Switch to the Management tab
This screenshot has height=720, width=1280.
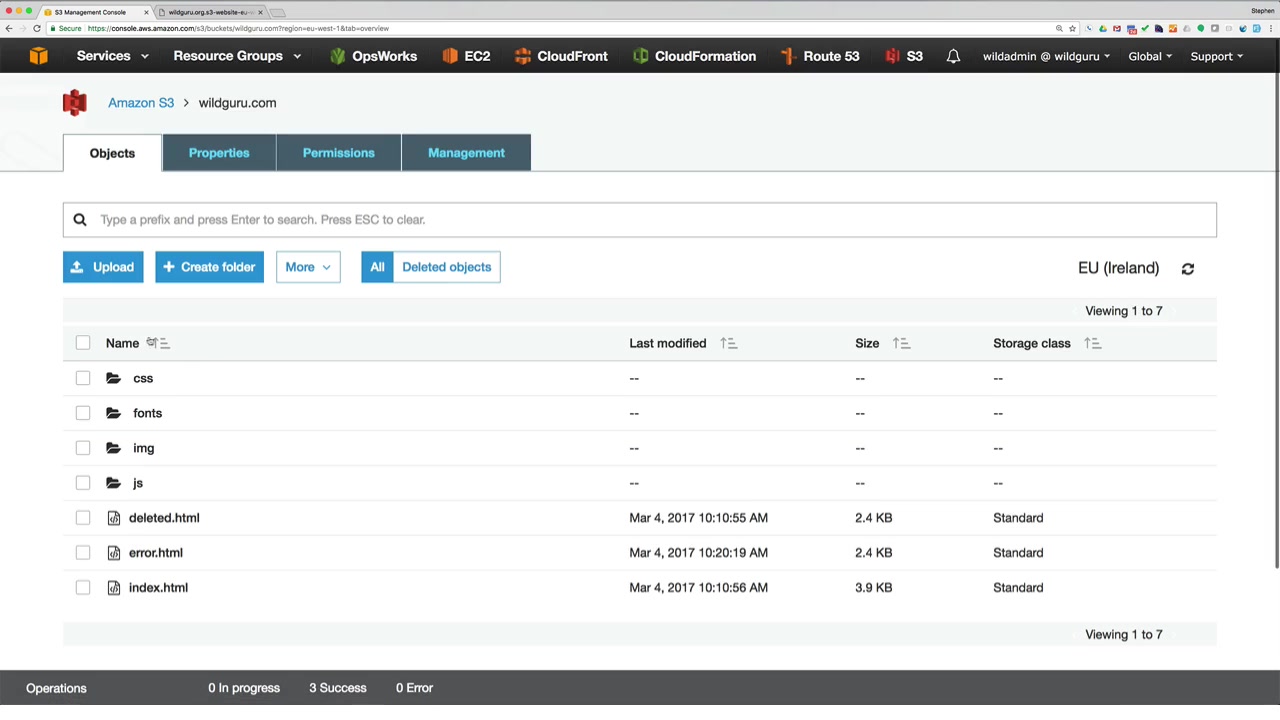point(466,153)
